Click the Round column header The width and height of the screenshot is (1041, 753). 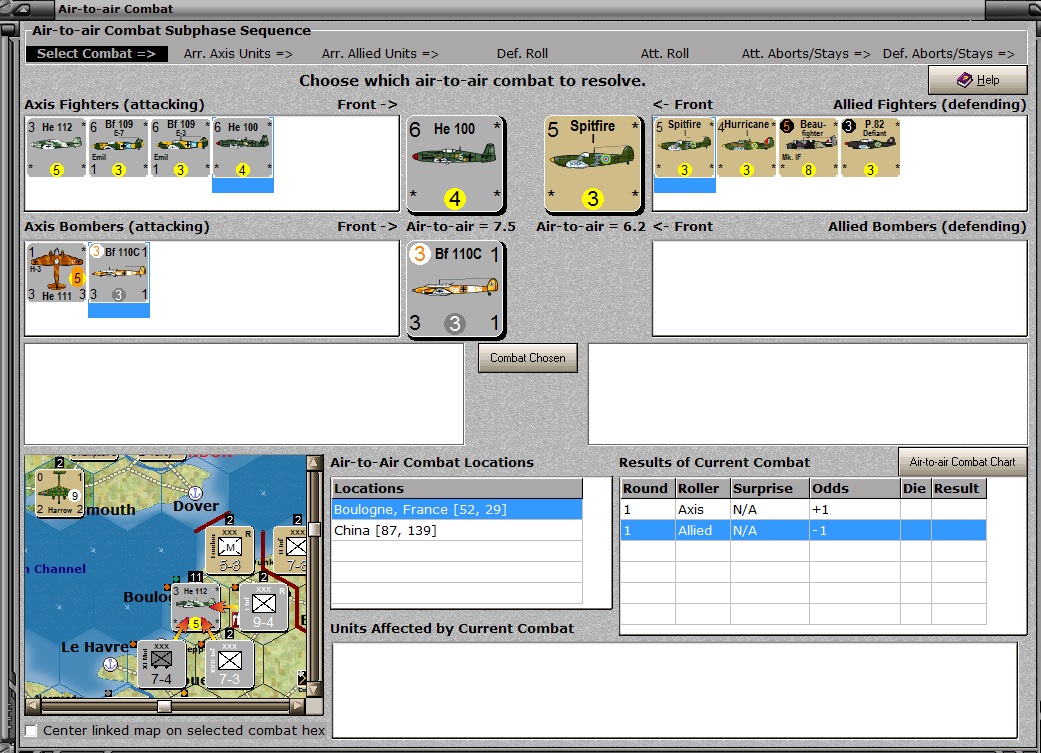coord(647,488)
